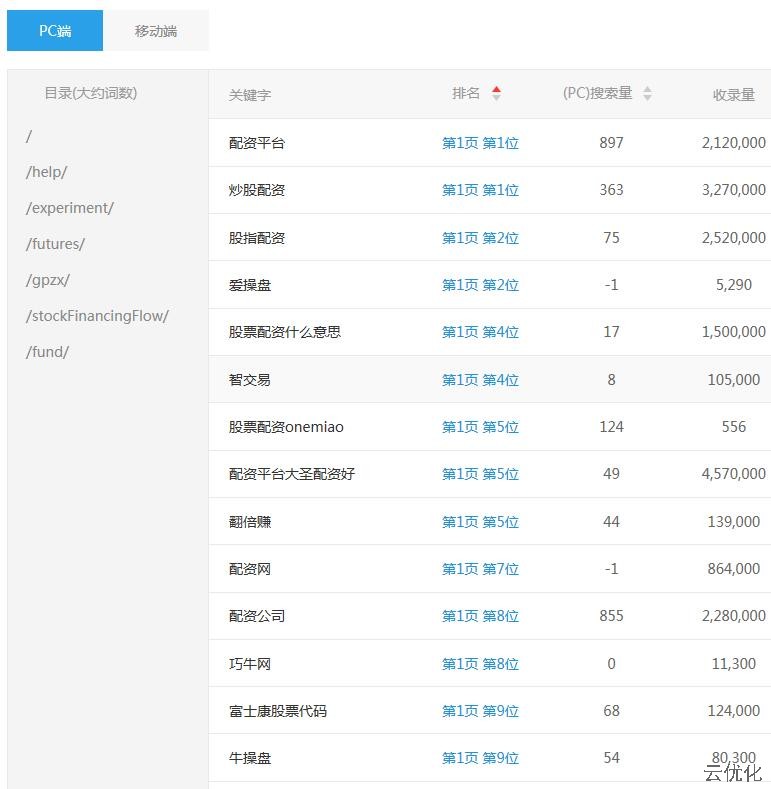Click indexed count 139,000

tap(734, 522)
